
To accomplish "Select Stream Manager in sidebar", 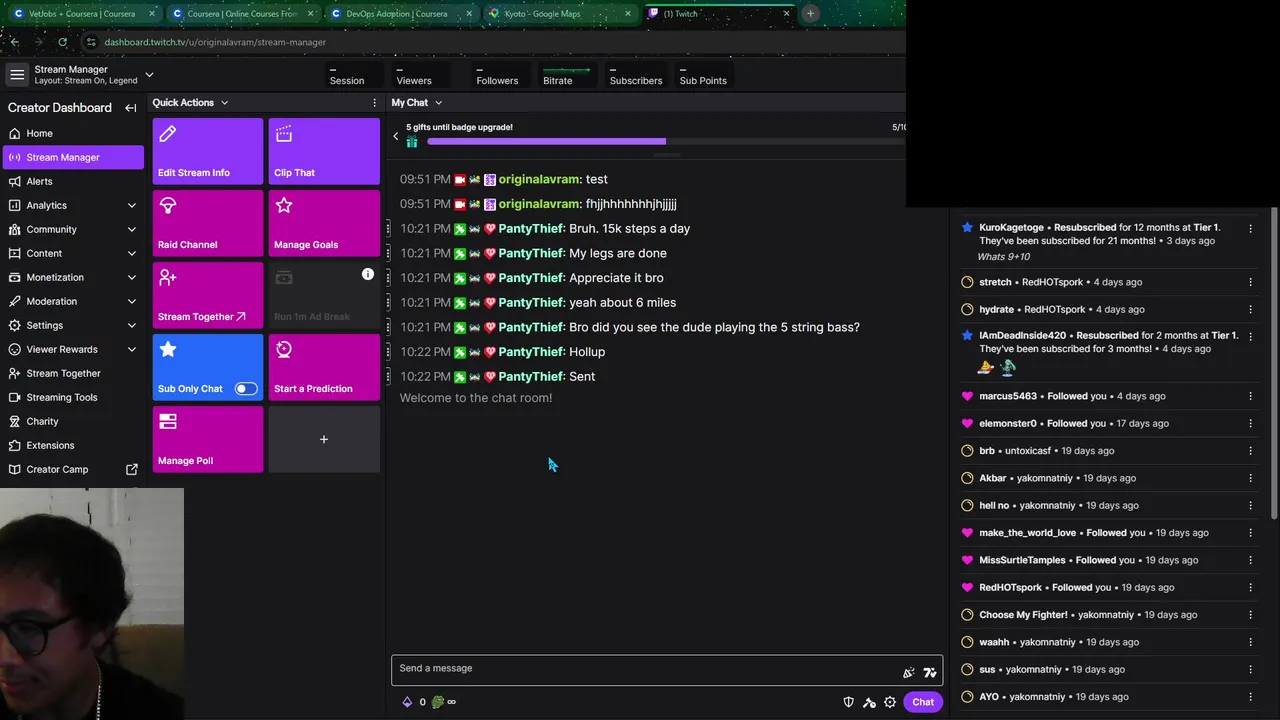I will [72, 157].
